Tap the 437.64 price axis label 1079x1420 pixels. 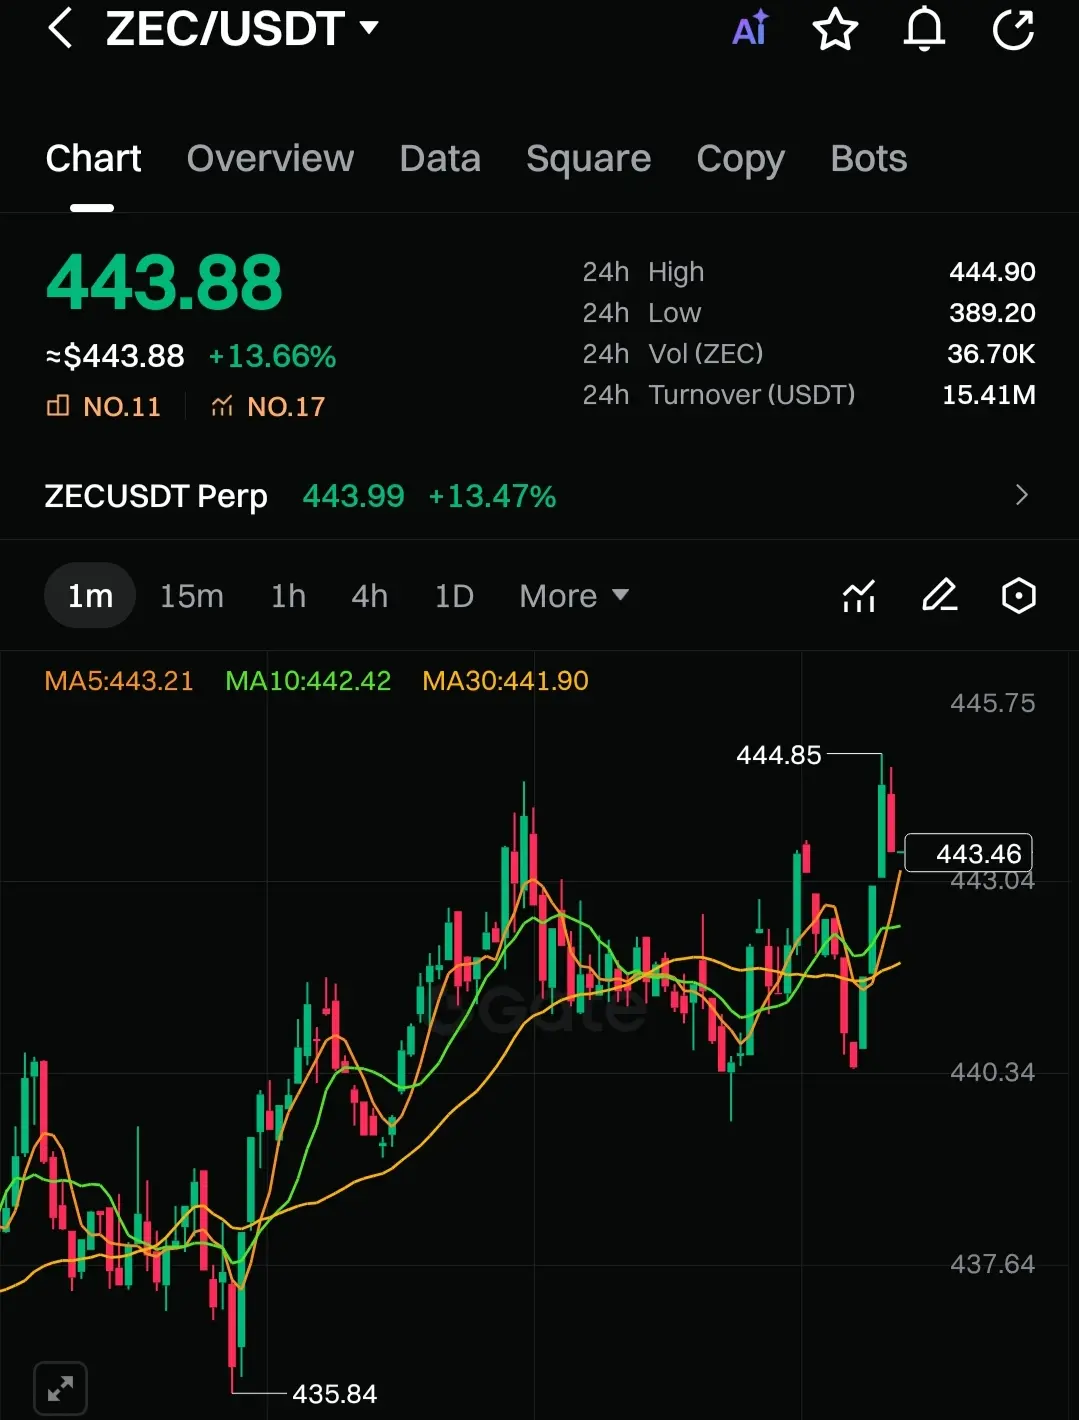tap(992, 1264)
